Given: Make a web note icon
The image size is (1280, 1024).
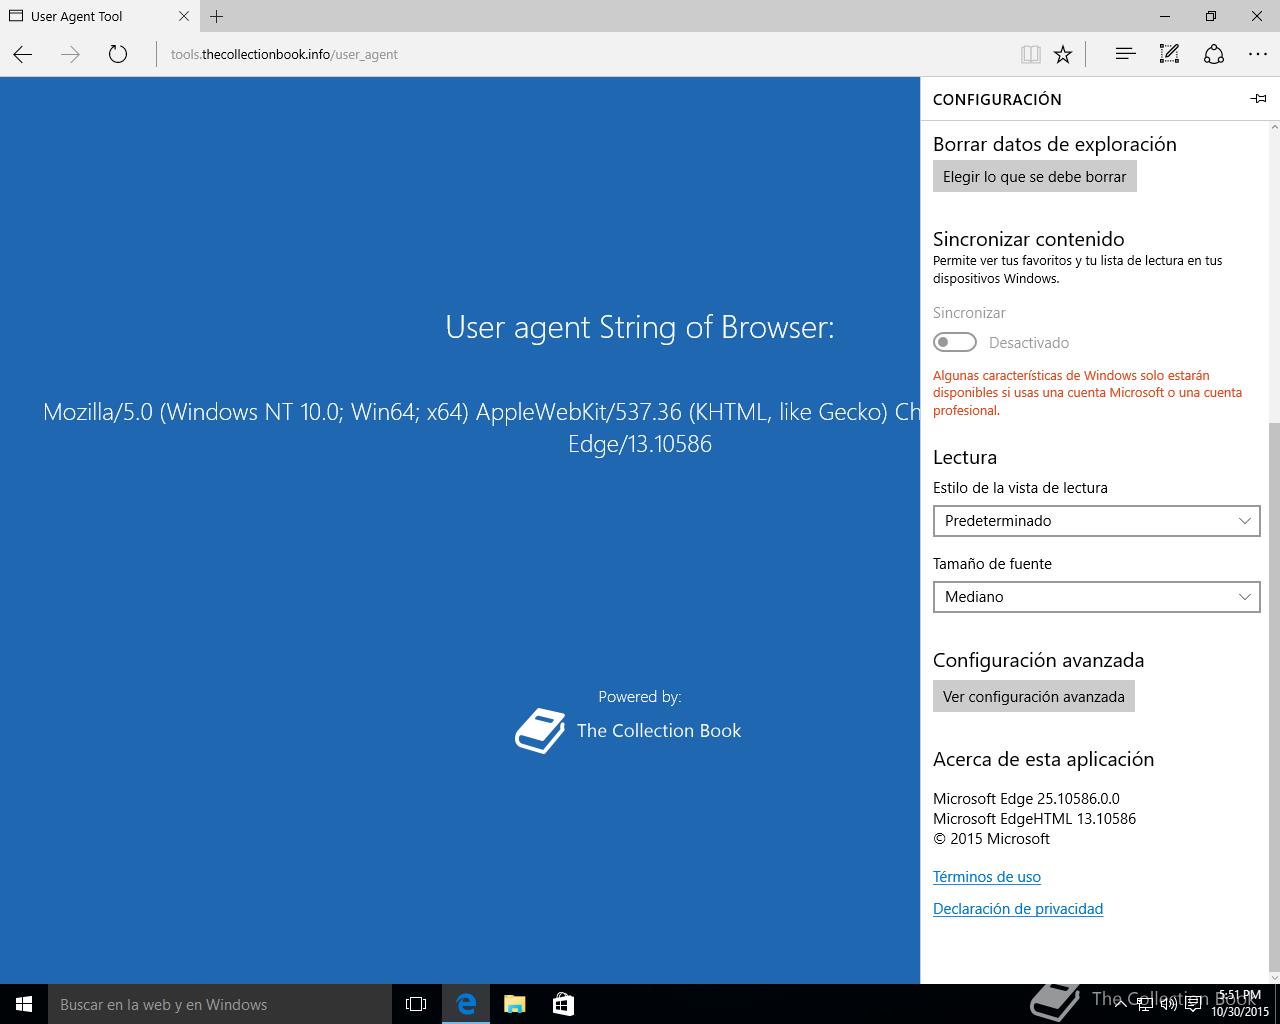Looking at the screenshot, I should coord(1169,54).
